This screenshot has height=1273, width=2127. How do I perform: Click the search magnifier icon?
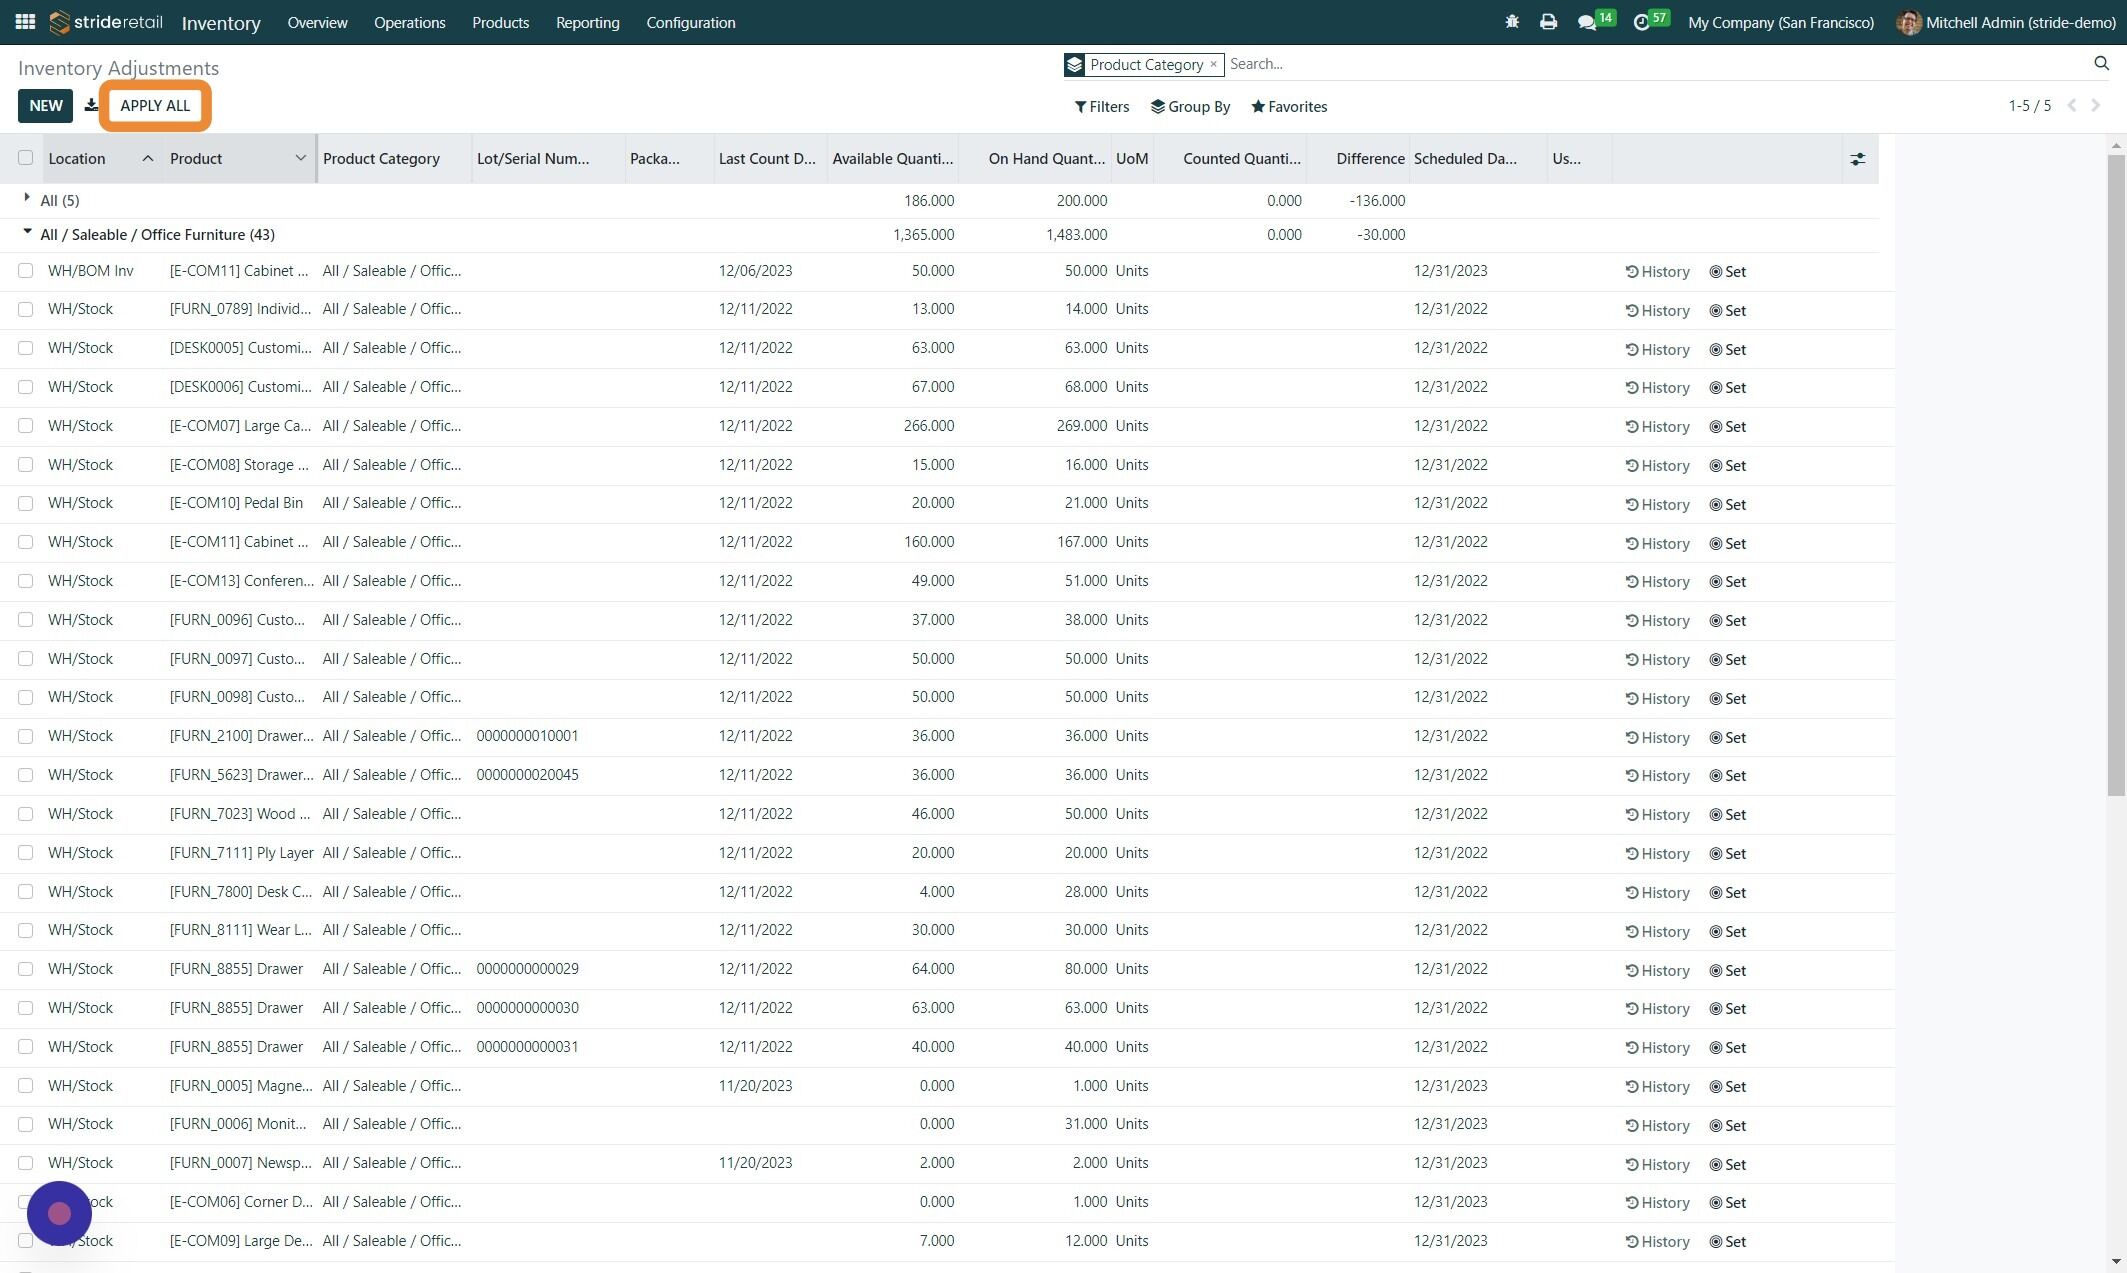pos(2101,64)
